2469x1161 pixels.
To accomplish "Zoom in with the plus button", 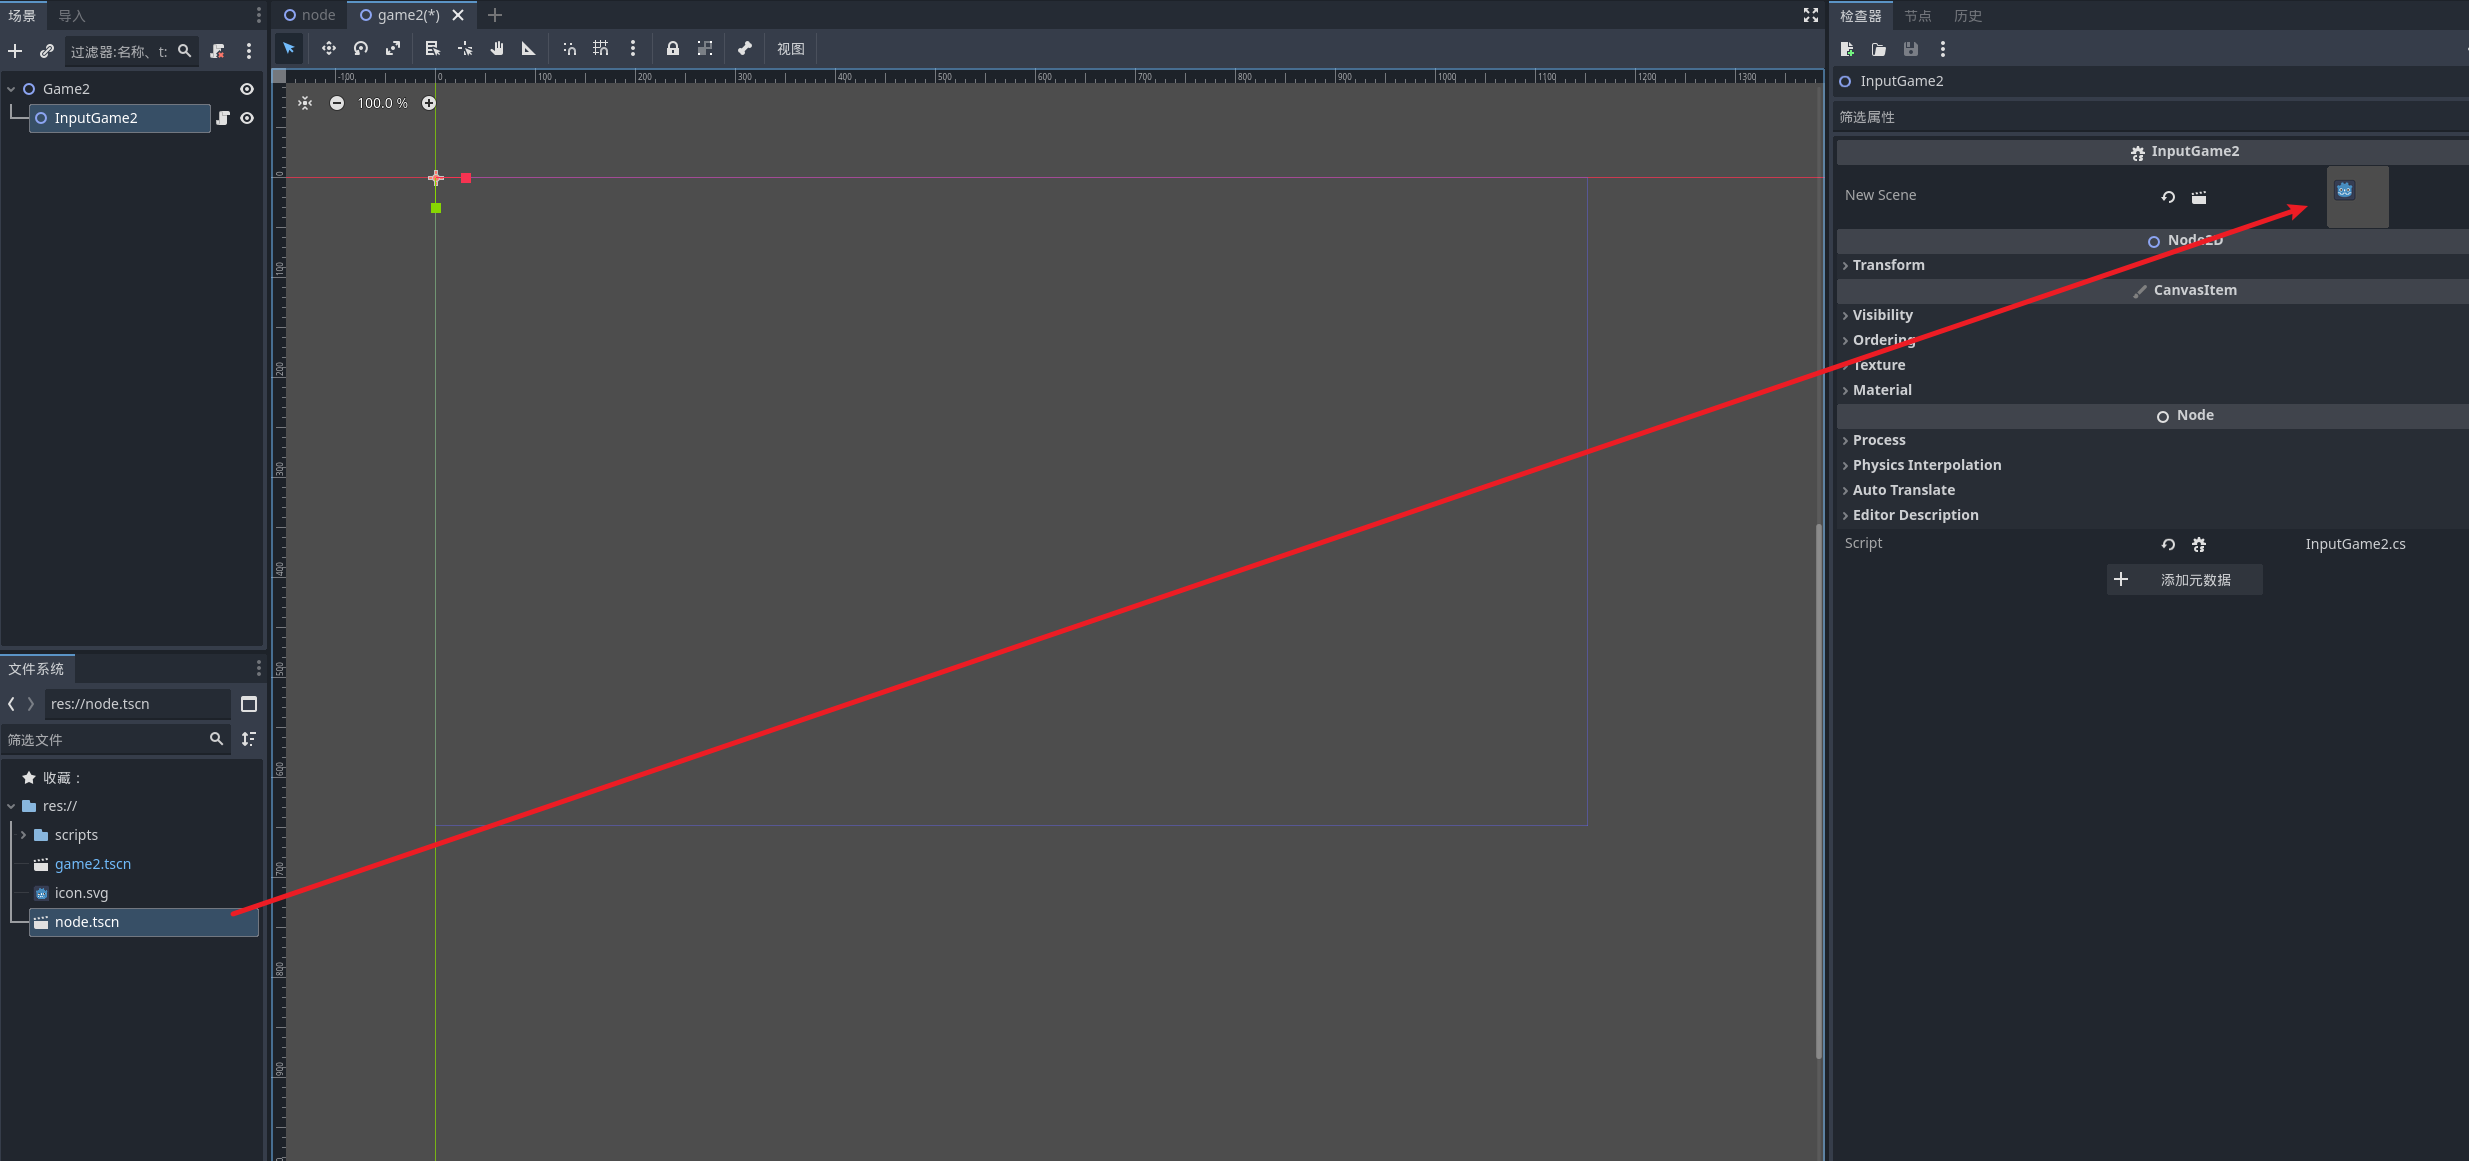I will point(429,103).
